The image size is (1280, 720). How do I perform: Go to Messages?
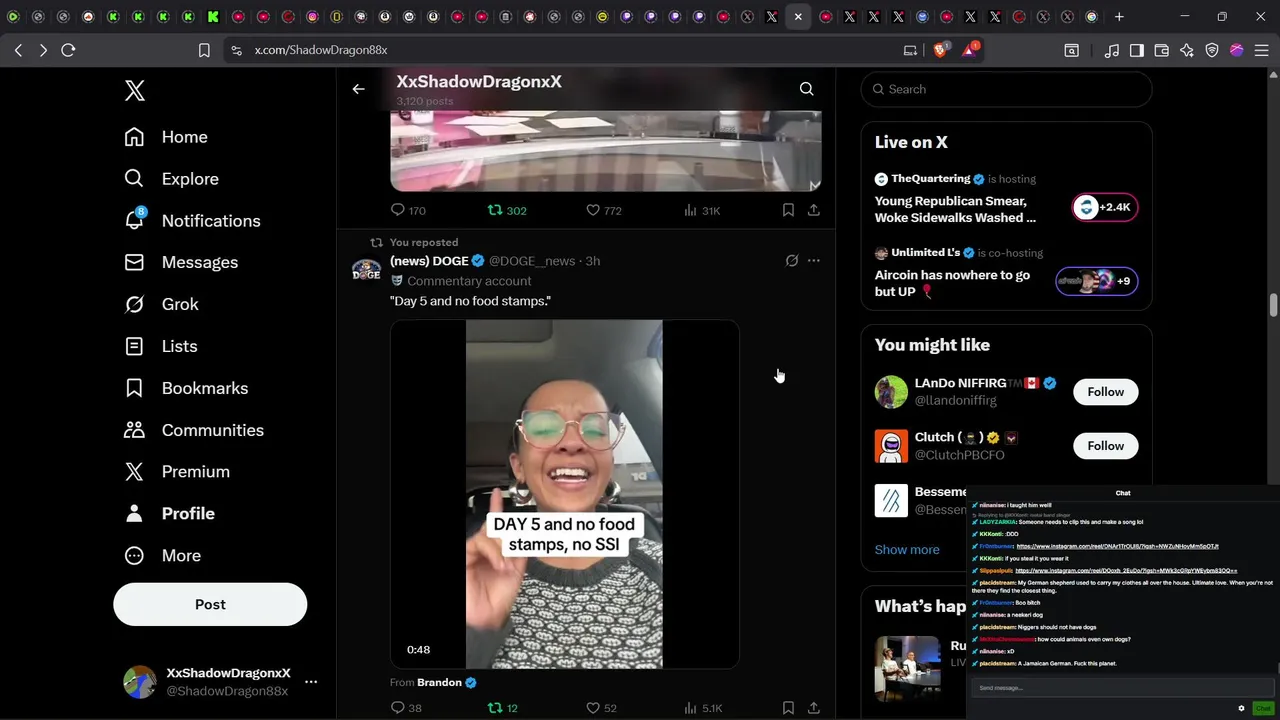click(x=181, y=262)
